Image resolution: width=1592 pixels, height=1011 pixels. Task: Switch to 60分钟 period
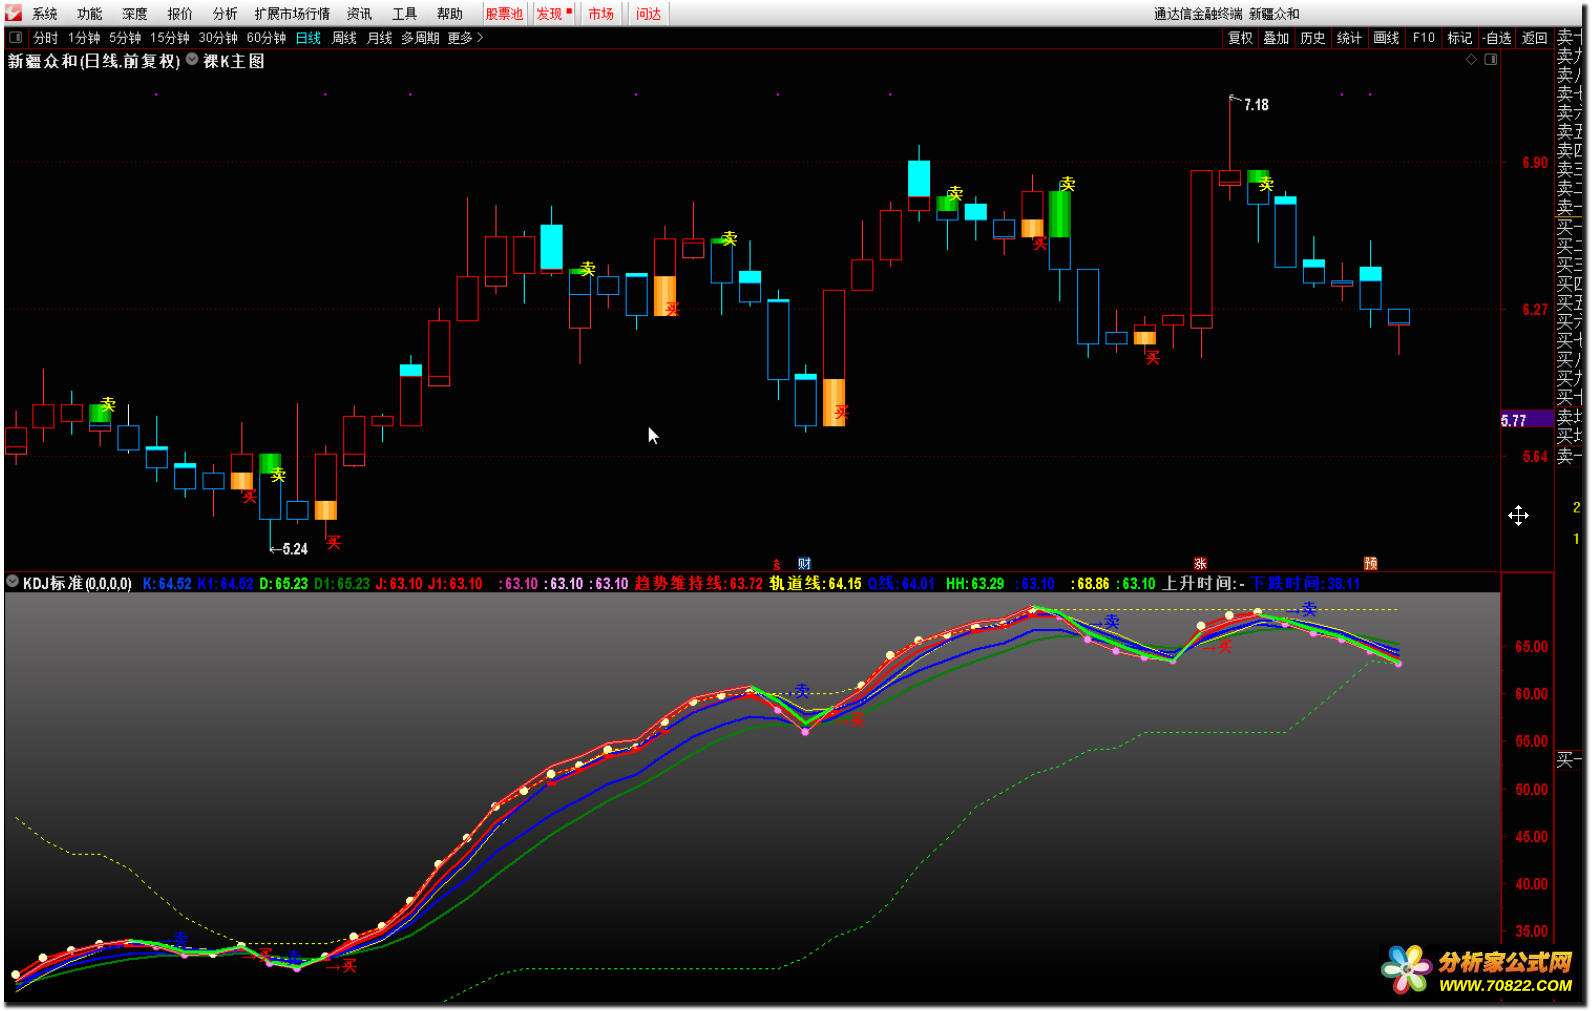(266, 38)
